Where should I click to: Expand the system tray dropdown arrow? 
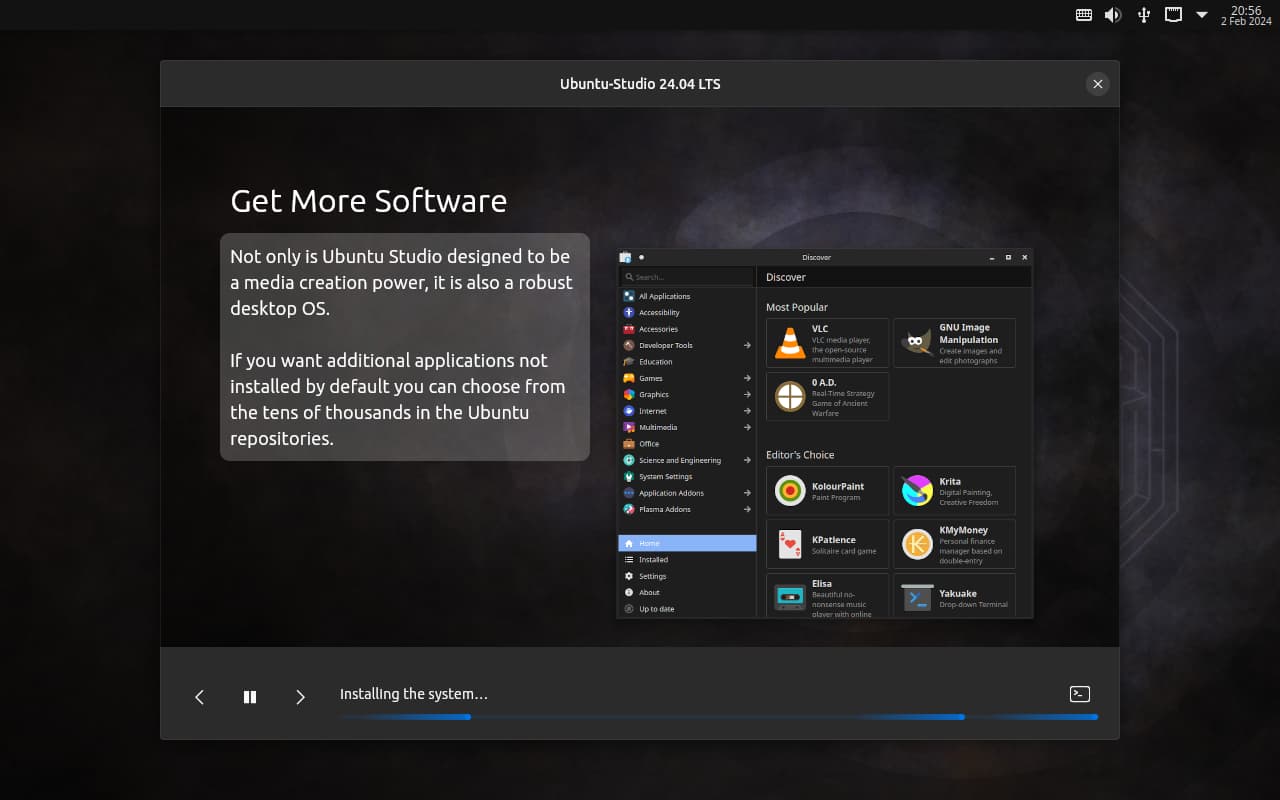pos(1202,15)
